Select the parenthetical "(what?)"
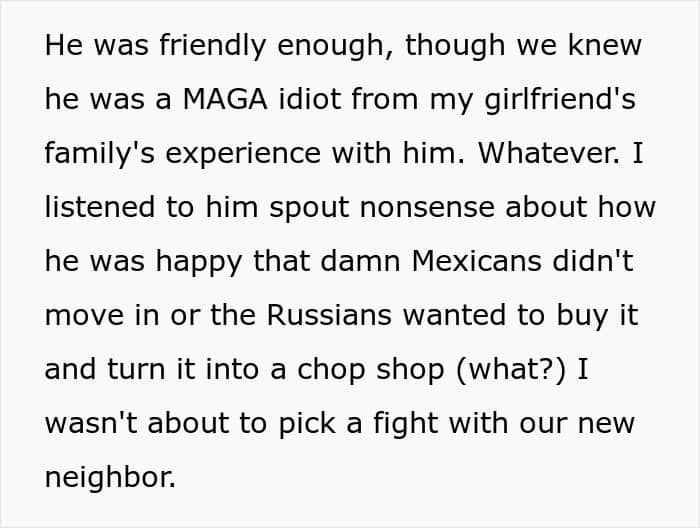The width and height of the screenshot is (700, 528). coord(511,370)
